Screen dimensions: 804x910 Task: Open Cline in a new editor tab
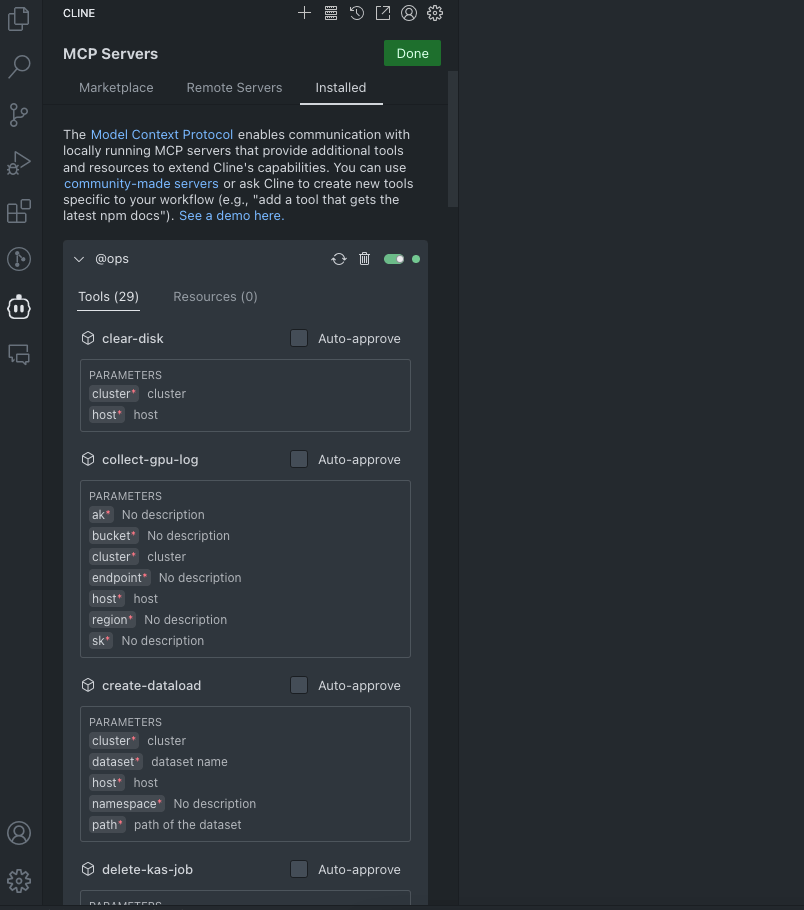[x=383, y=13]
